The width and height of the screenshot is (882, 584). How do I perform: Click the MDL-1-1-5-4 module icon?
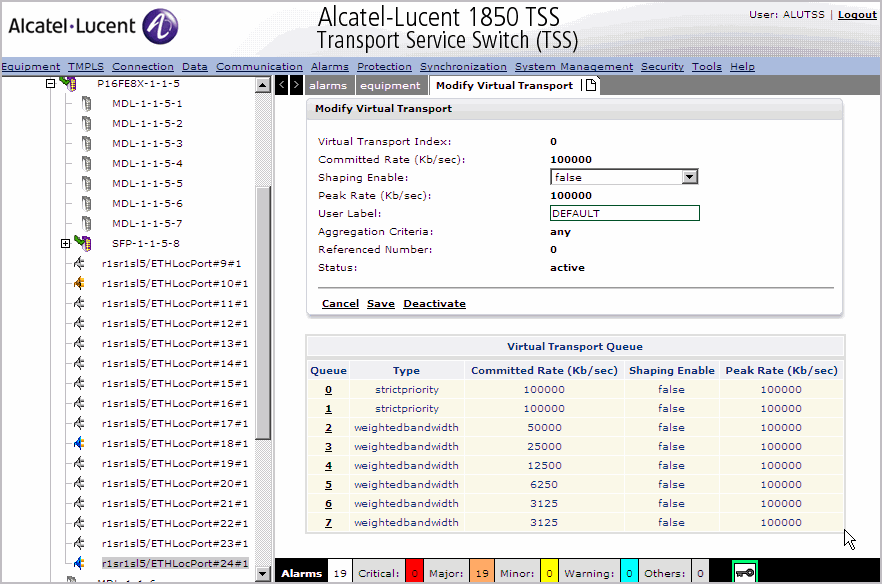point(86,163)
